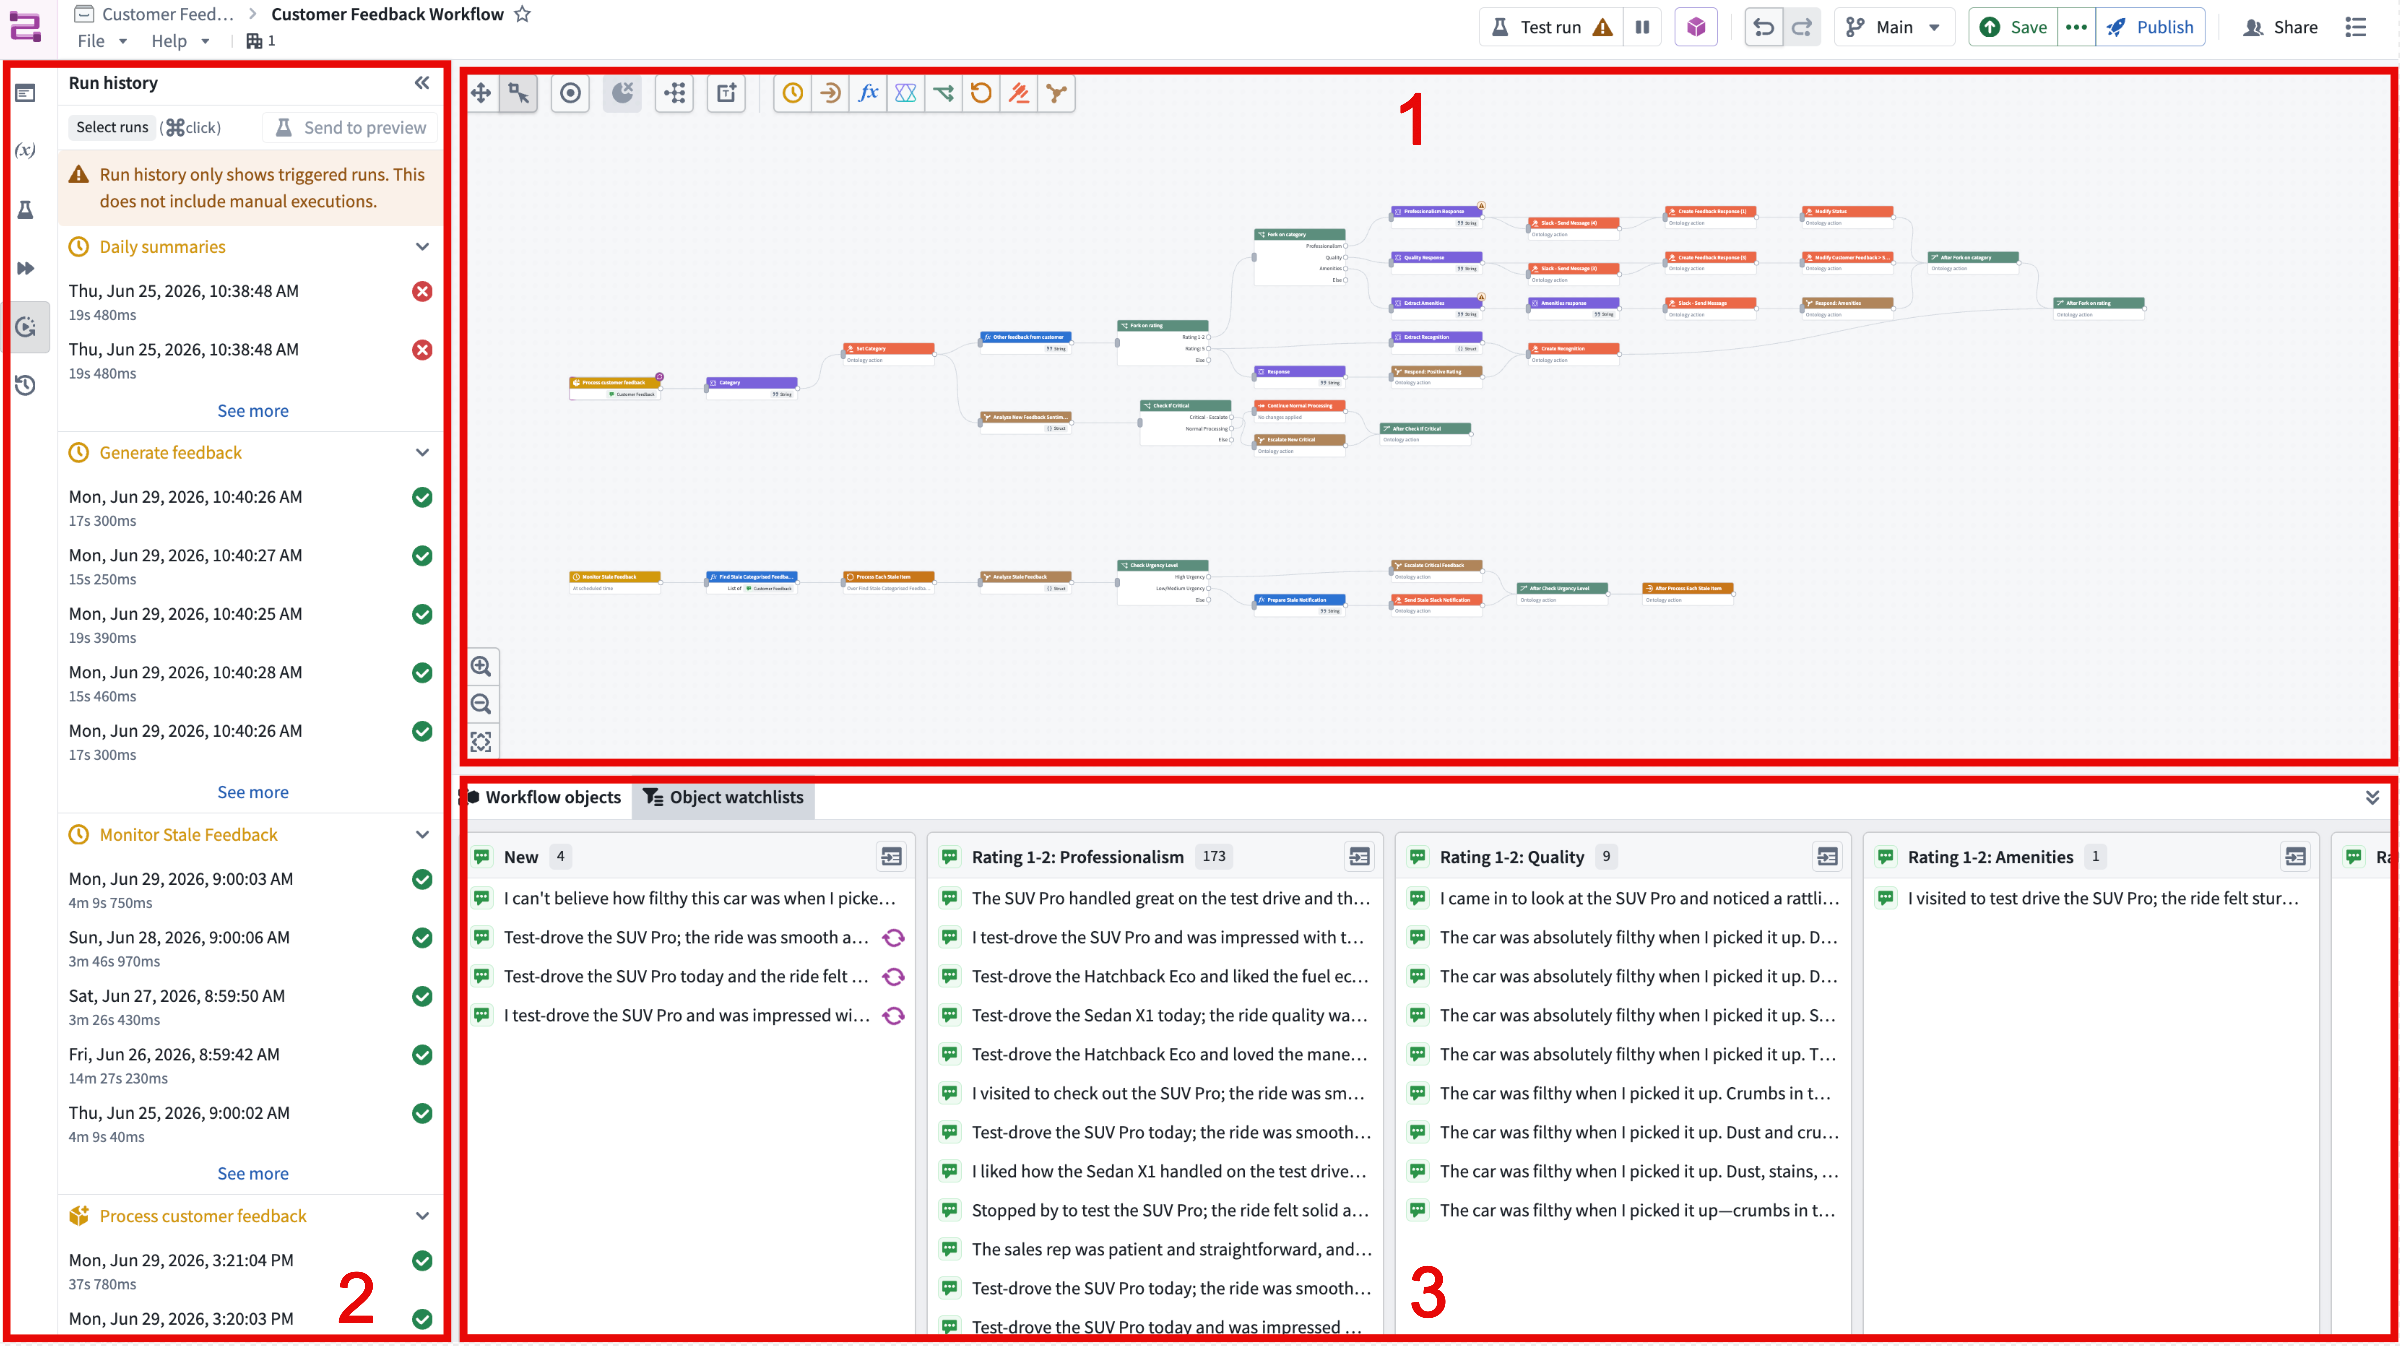
Task: Open the File menu
Action: click(x=102, y=41)
